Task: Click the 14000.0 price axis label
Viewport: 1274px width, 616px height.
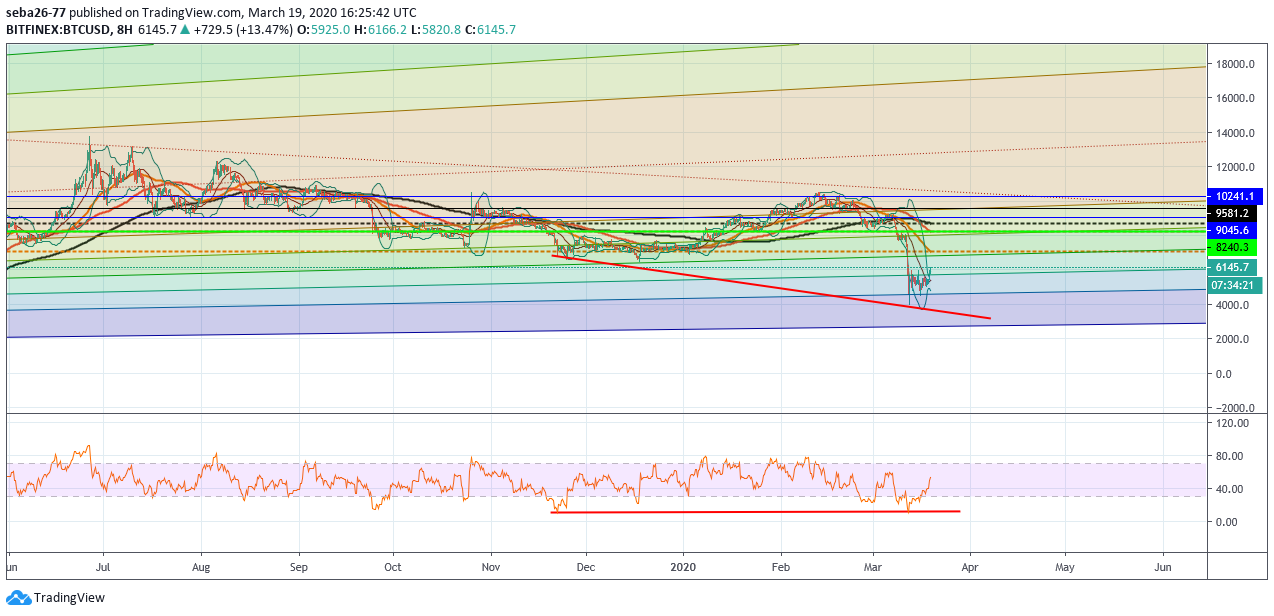Action: tap(1235, 133)
